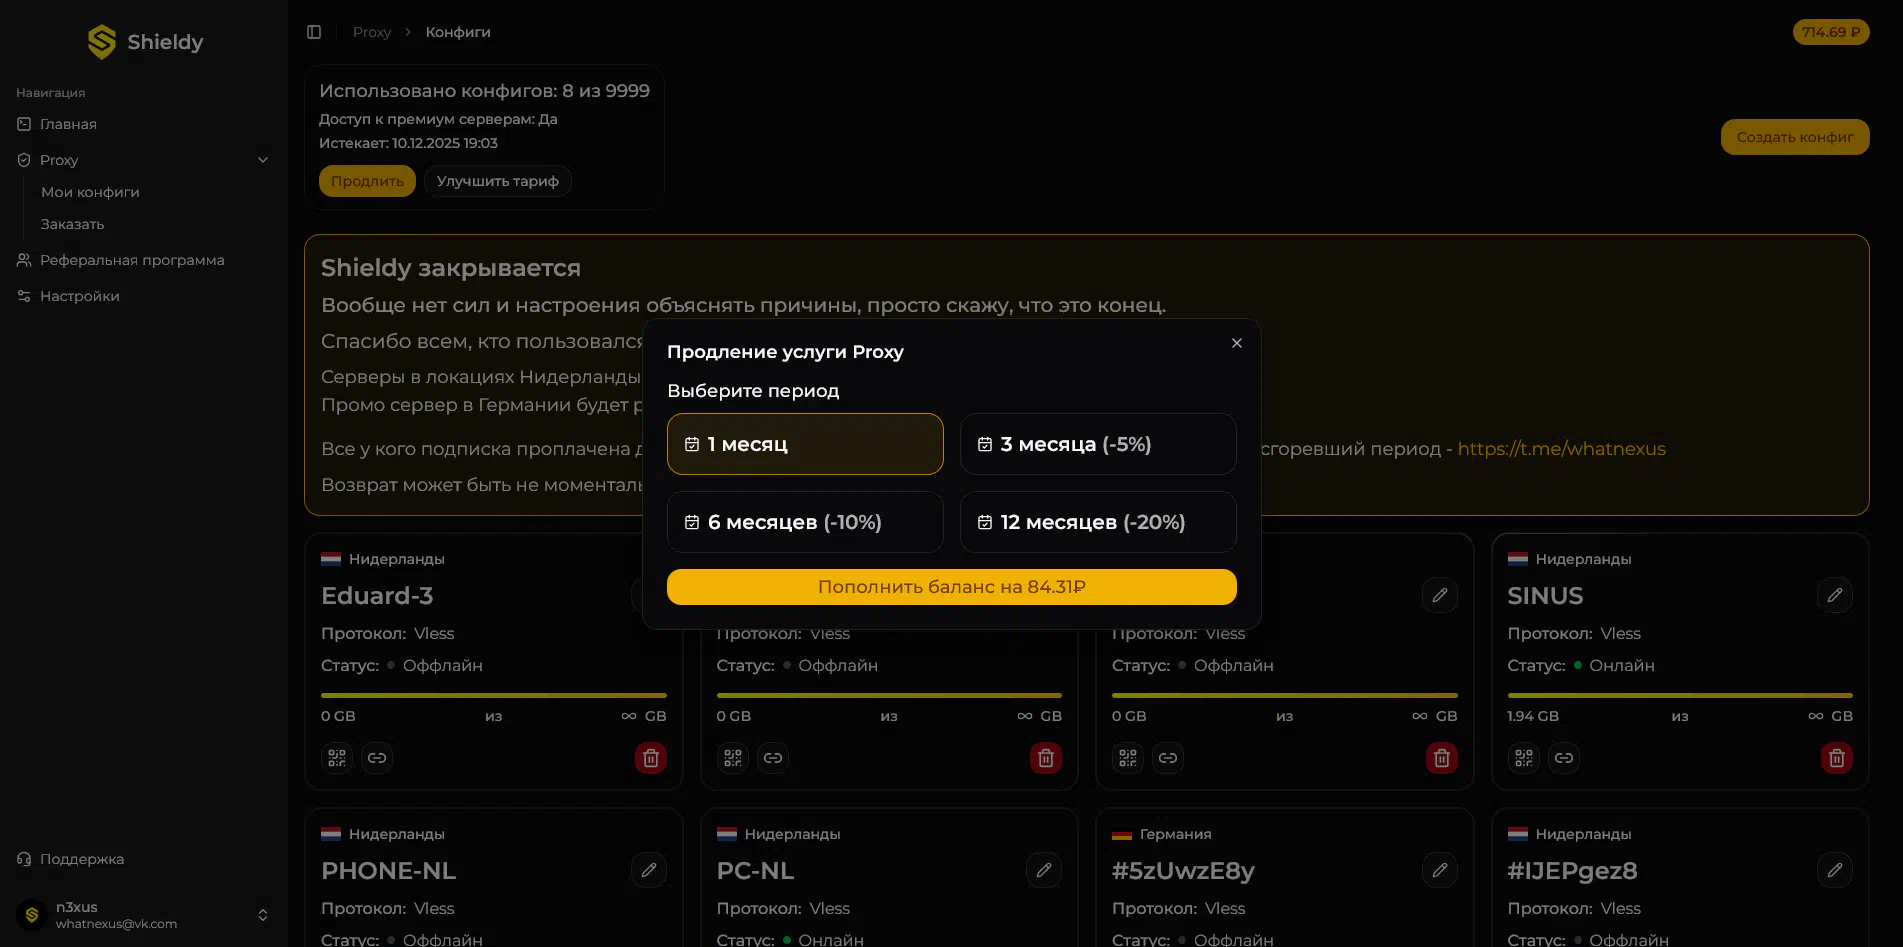Delete the Eduard-3 config
Image resolution: width=1903 pixels, height=947 pixels.
[x=650, y=758]
